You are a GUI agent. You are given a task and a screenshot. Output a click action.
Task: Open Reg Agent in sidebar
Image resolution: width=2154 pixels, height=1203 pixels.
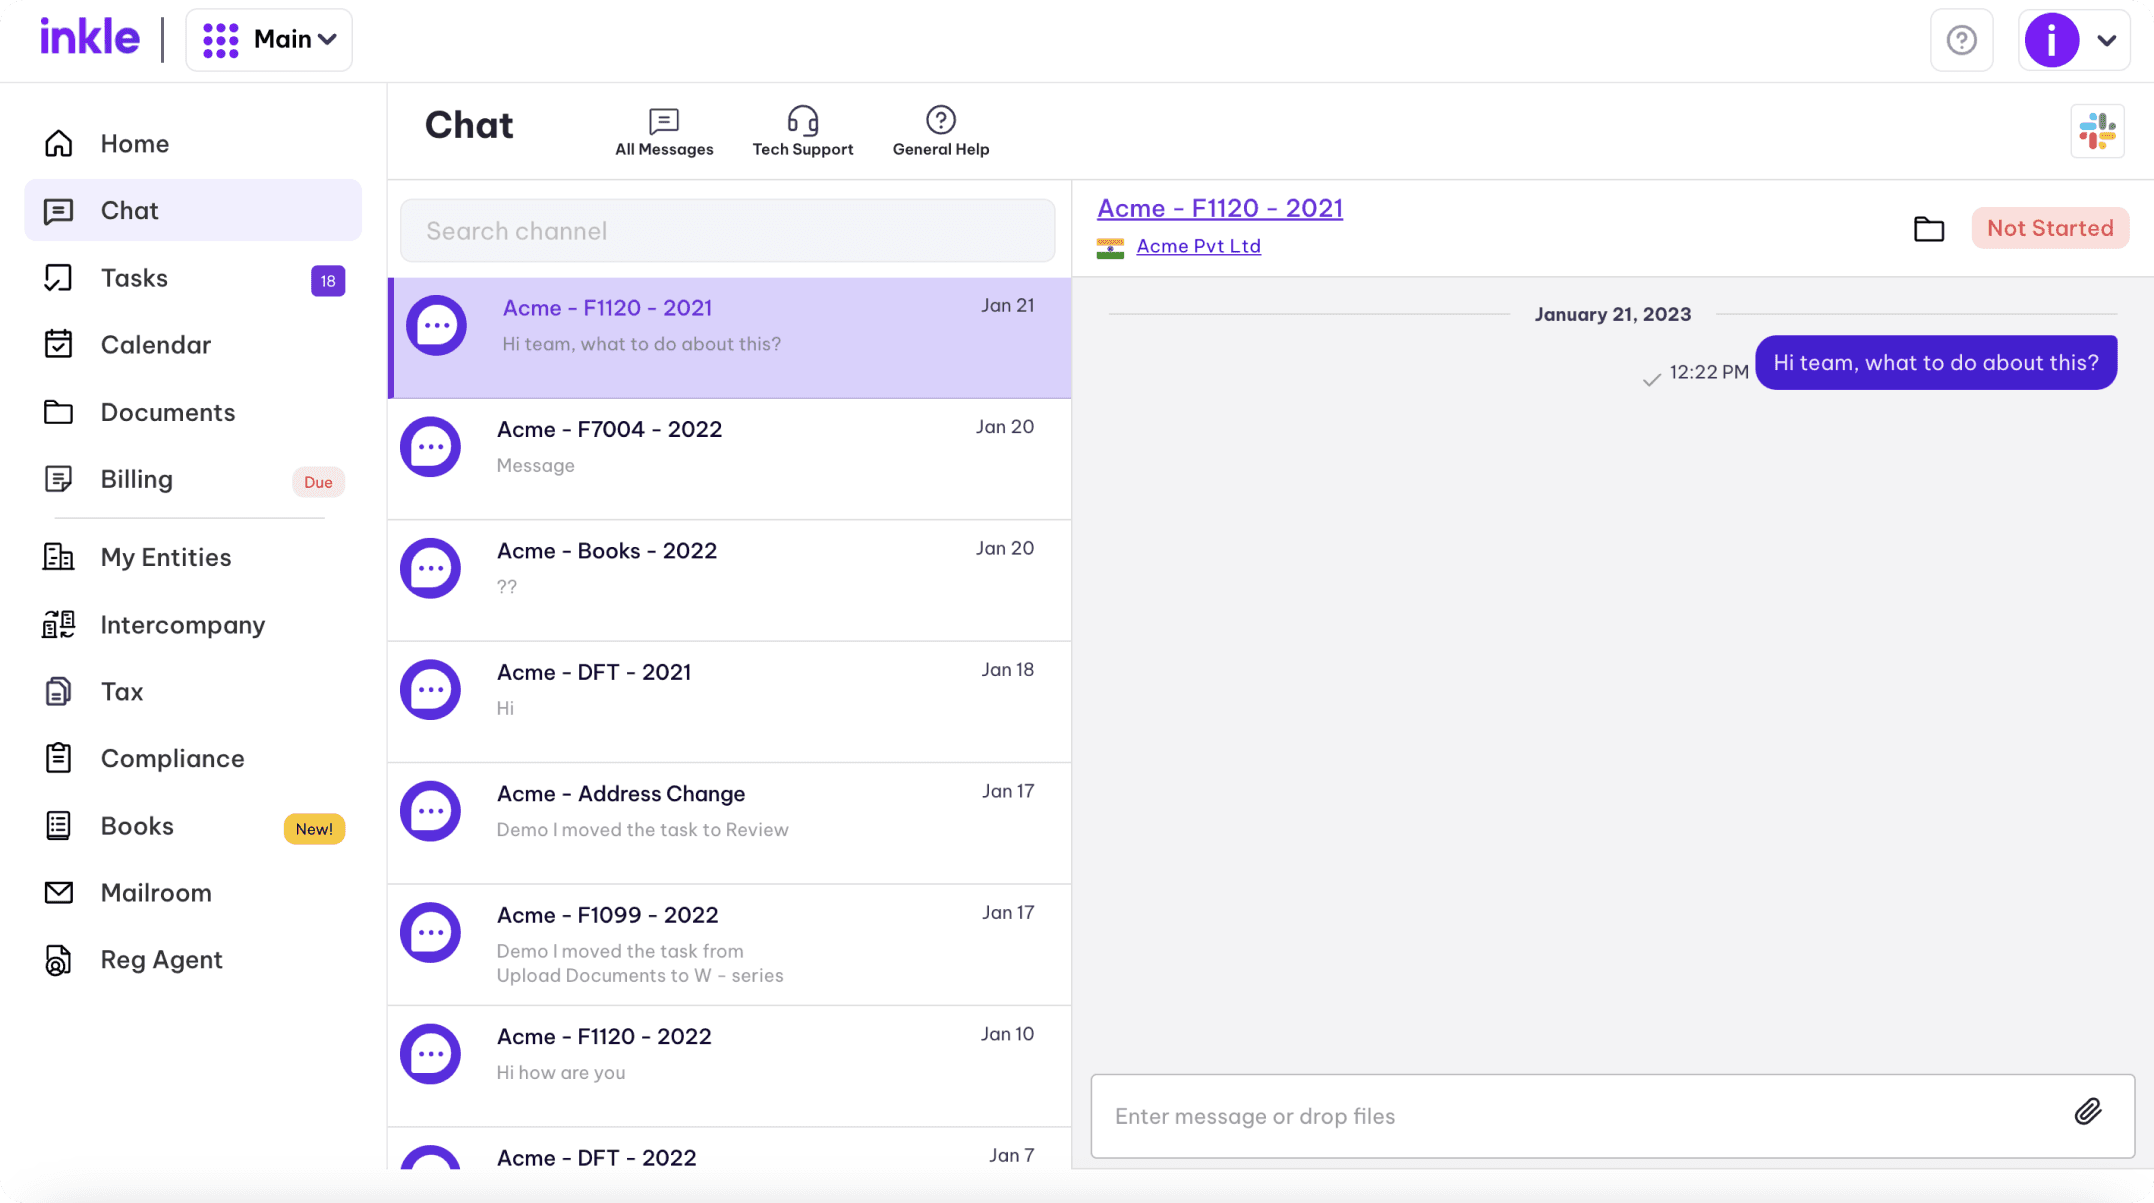pyautogui.click(x=161, y=959)
